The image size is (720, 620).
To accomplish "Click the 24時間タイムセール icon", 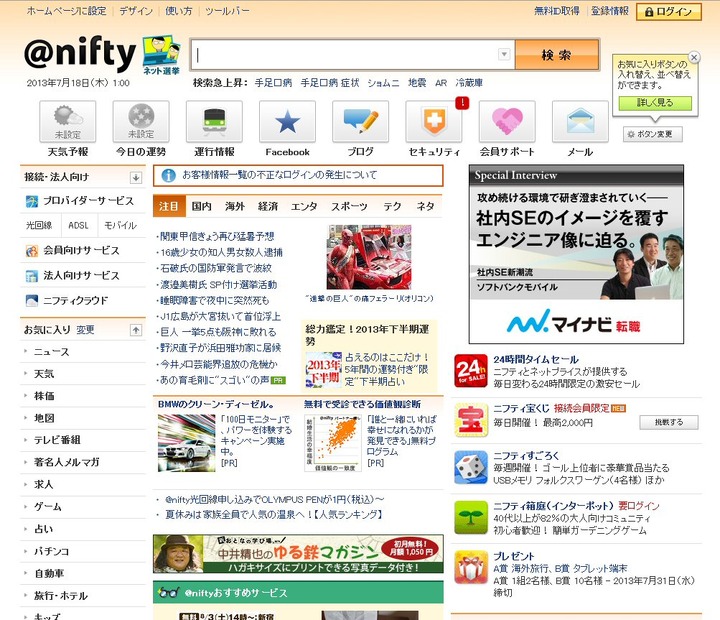I will pos(471,371).
